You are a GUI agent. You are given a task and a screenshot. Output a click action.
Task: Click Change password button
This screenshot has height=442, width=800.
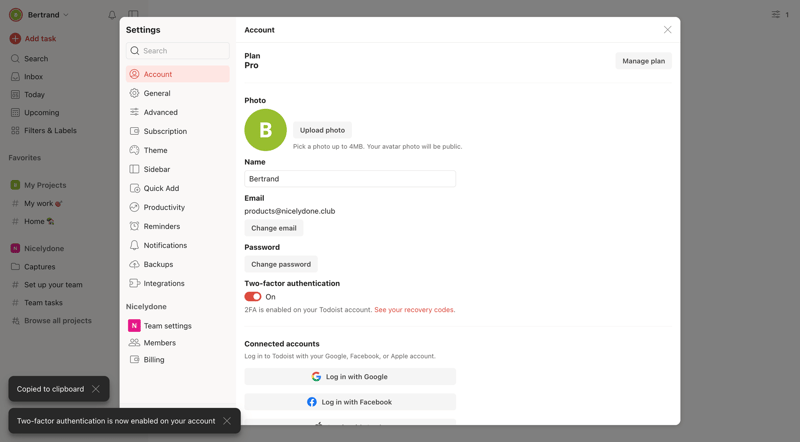[x=281, y=264]
